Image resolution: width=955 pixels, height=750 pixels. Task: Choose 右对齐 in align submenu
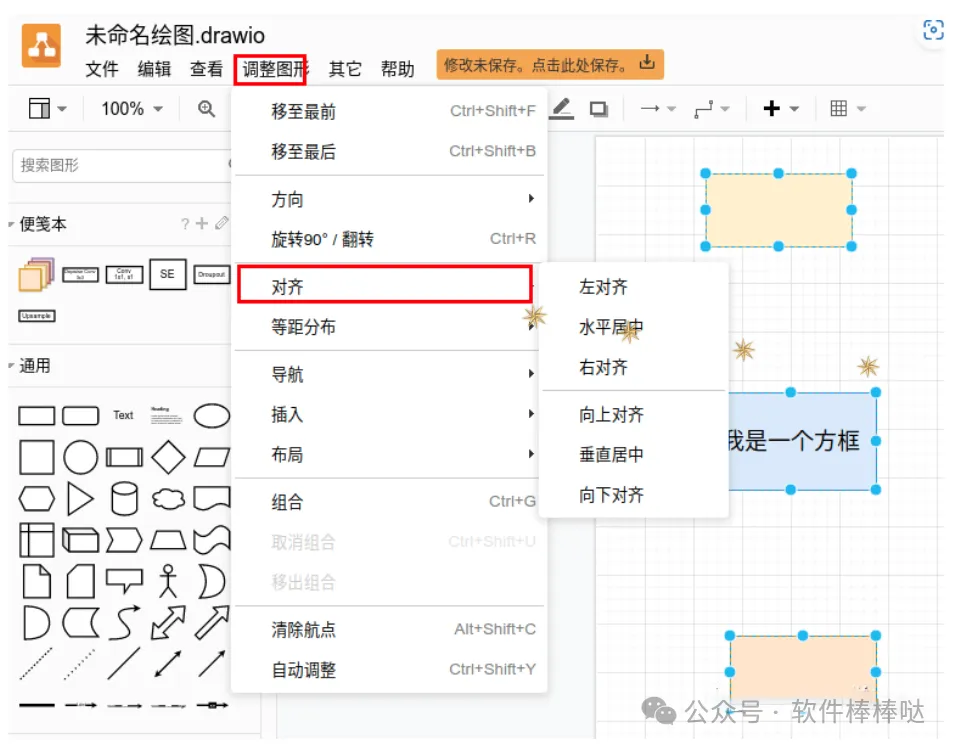[633, 367]
